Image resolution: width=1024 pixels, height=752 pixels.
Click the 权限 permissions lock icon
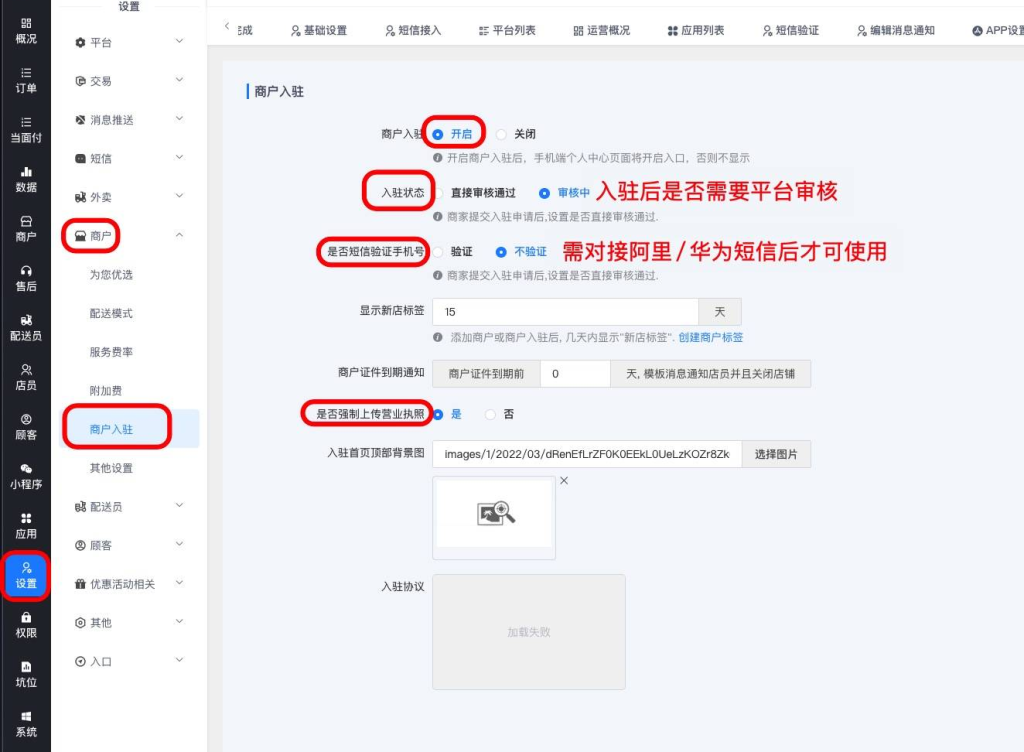pyautogui.click(x=25, y=624)
